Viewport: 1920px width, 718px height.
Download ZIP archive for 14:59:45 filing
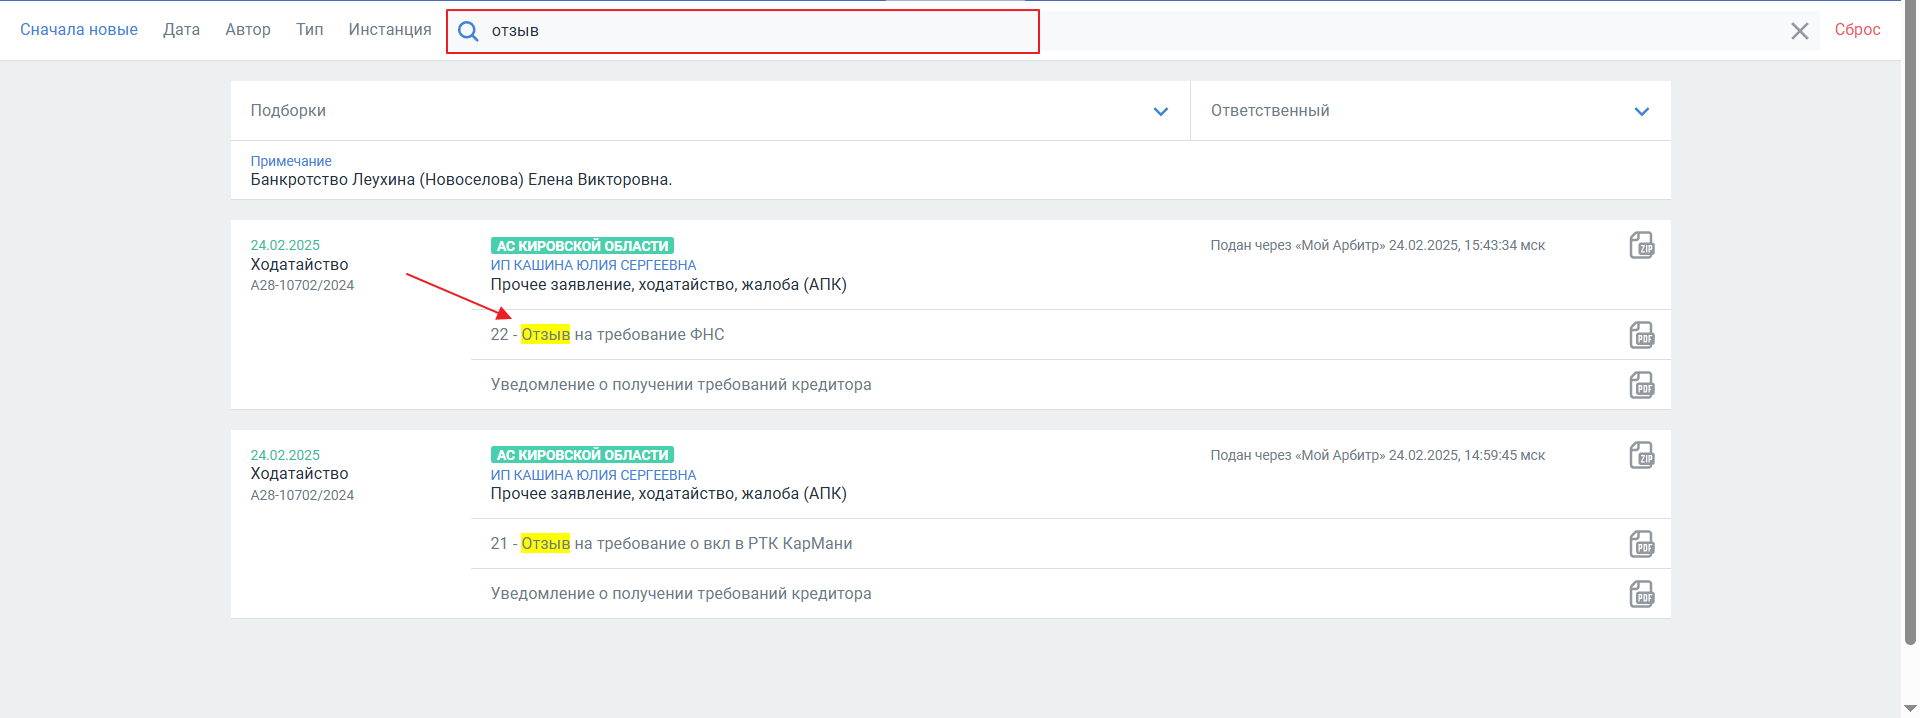[x=1641, y=455]
